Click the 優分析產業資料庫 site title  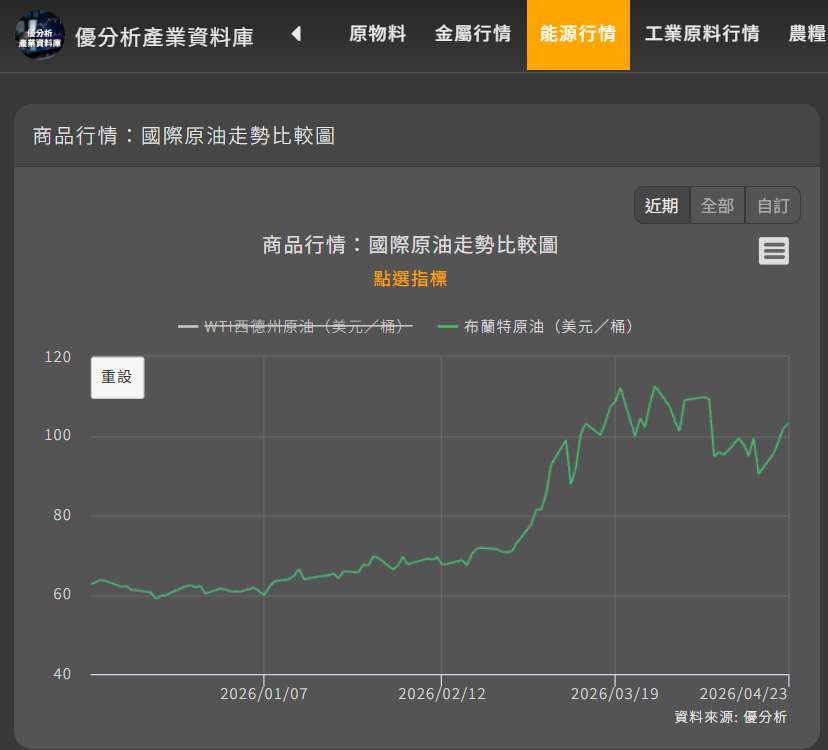(x=164, y=37)
